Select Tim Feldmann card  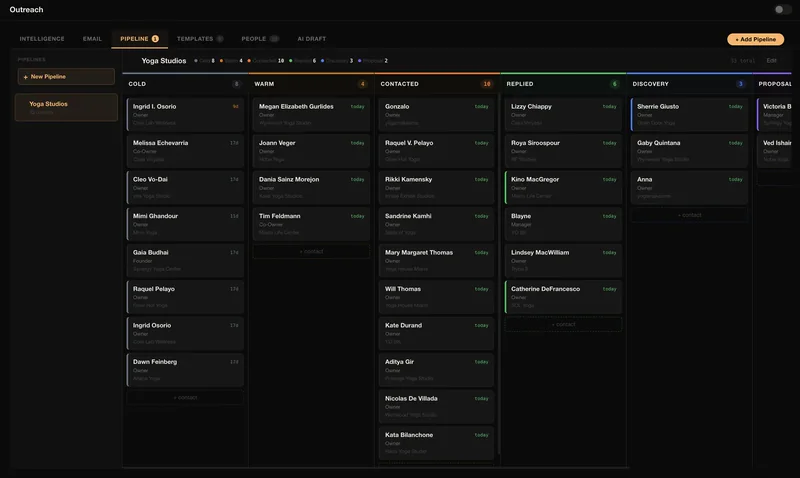[311, 224]
